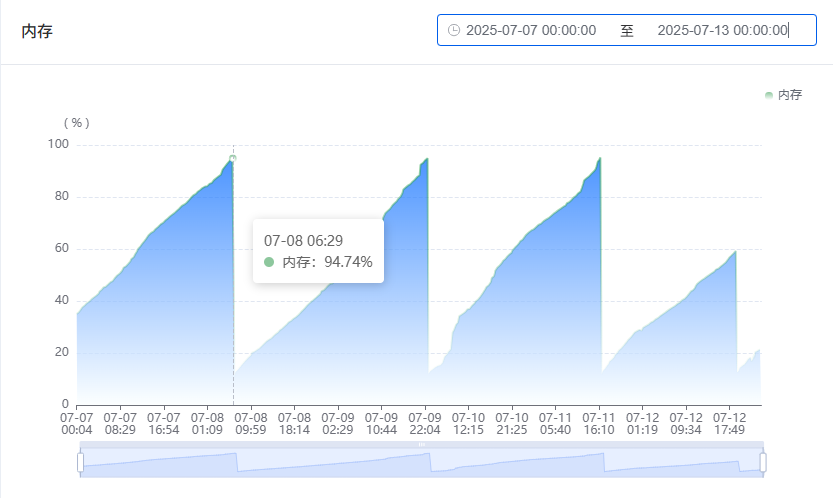
Task: Click the clock icon in date picker
Action: point(454,30)
